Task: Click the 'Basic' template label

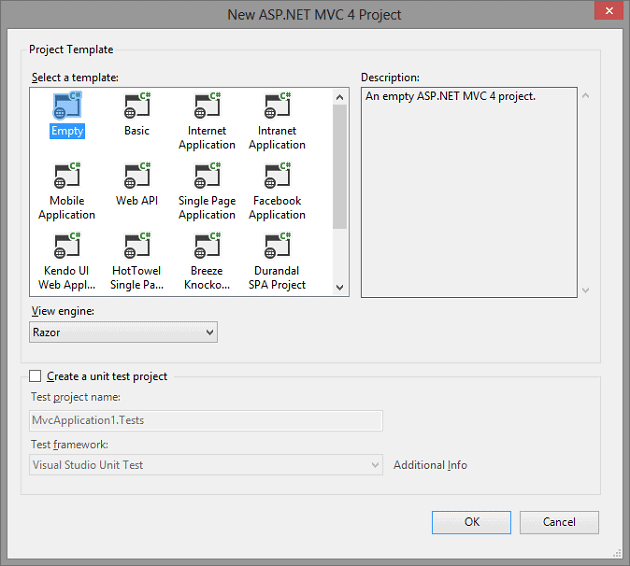Action: click(x=137, y=131)
